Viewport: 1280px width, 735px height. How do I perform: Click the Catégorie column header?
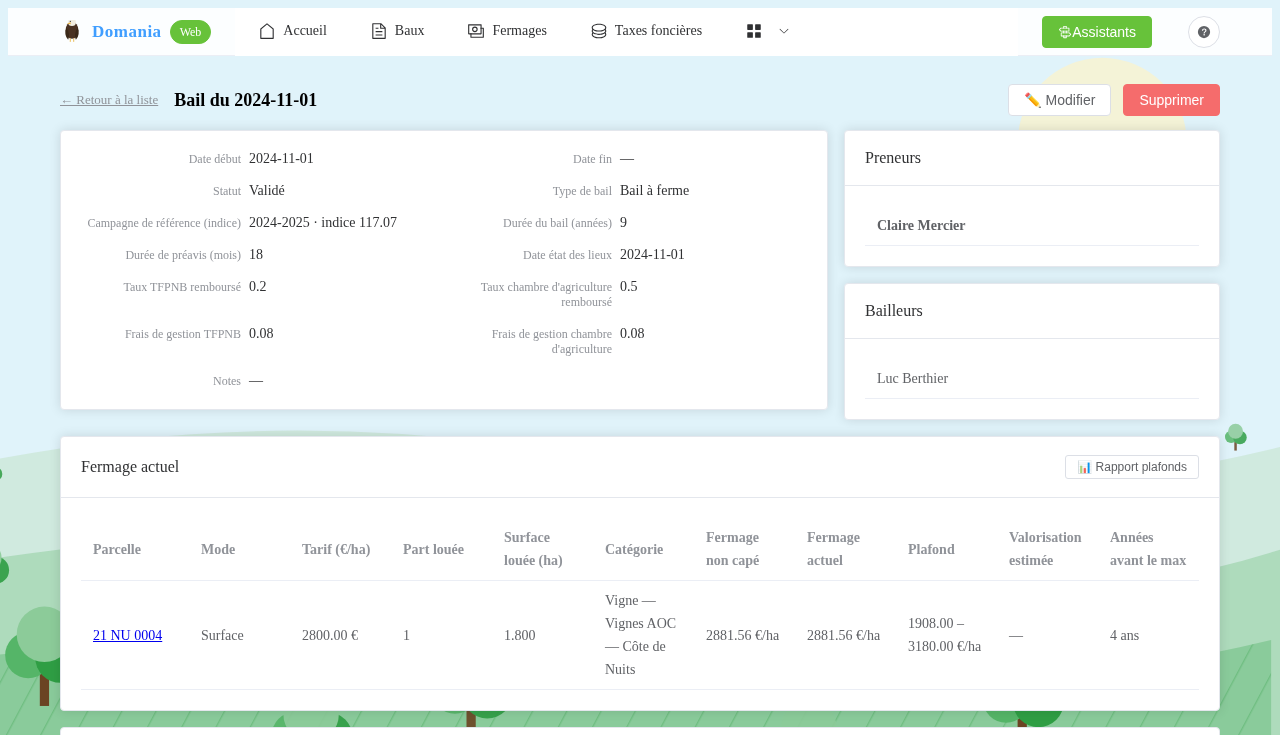634,550
